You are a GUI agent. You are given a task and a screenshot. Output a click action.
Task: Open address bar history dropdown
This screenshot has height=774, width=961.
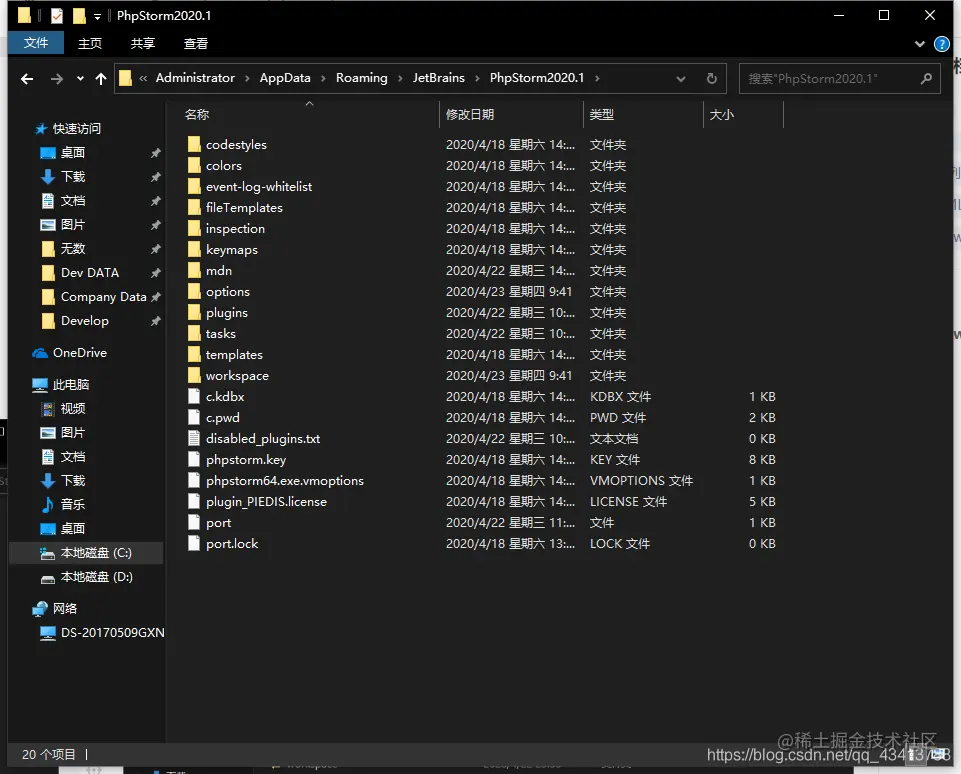click(x=680, y=78)
